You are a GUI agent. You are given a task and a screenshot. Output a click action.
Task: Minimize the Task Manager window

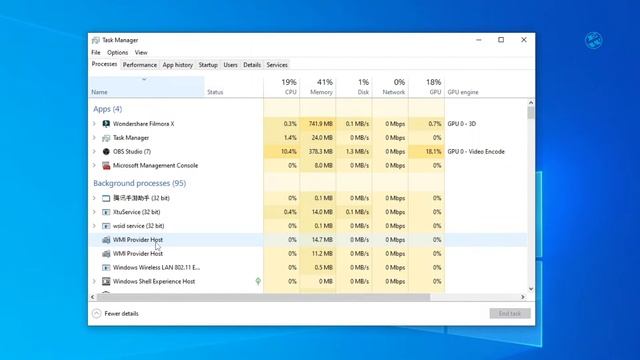point(479,40)
